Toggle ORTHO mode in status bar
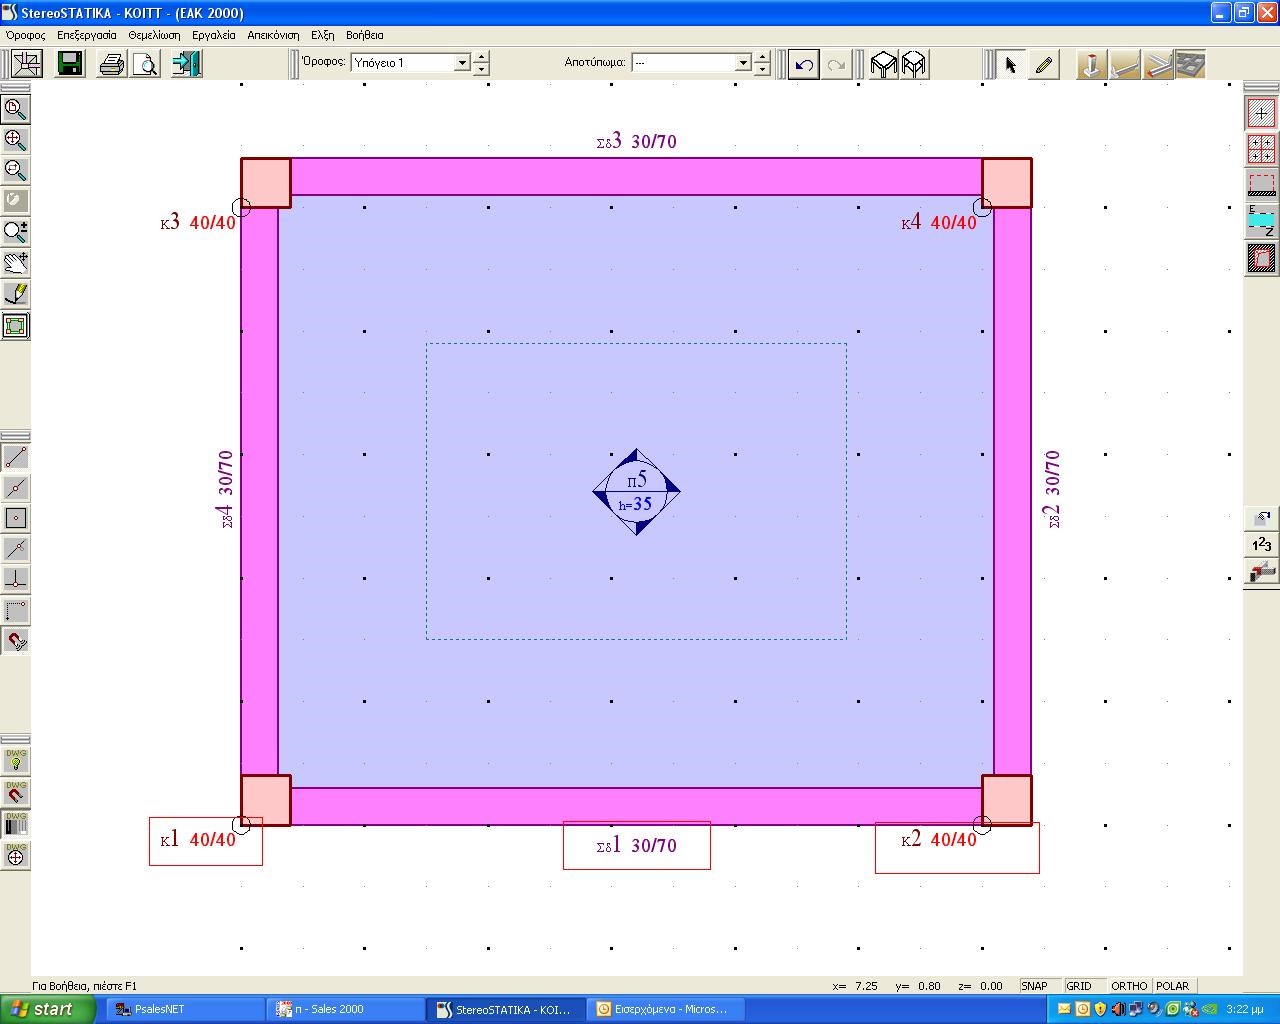The image size is (1280, 1024). [x=1129, y=986]
